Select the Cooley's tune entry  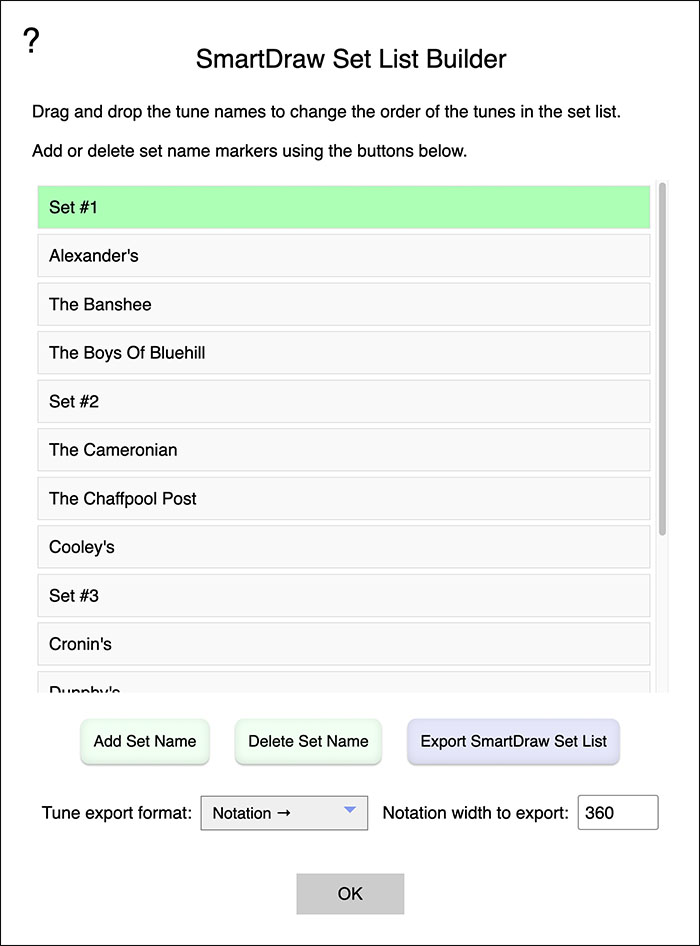coord(344,547)
